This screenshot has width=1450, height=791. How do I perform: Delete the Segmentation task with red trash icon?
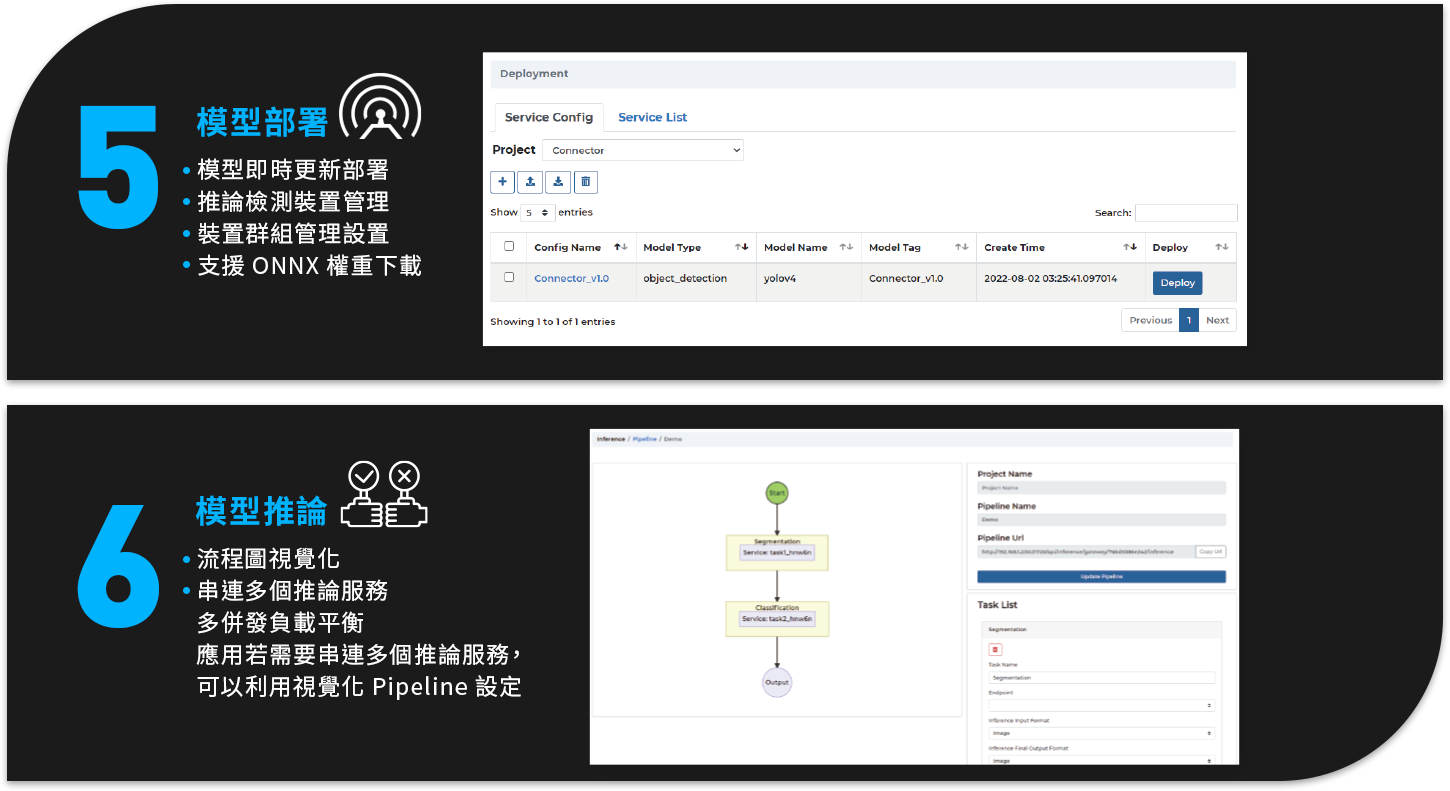995,649
